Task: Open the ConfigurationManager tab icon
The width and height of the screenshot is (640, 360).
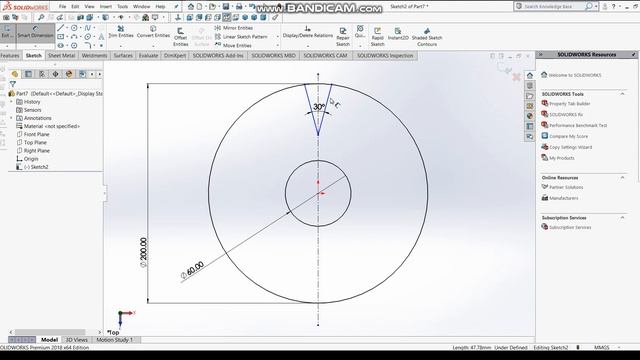Action: pyautogui.click(x=42, y=74)
